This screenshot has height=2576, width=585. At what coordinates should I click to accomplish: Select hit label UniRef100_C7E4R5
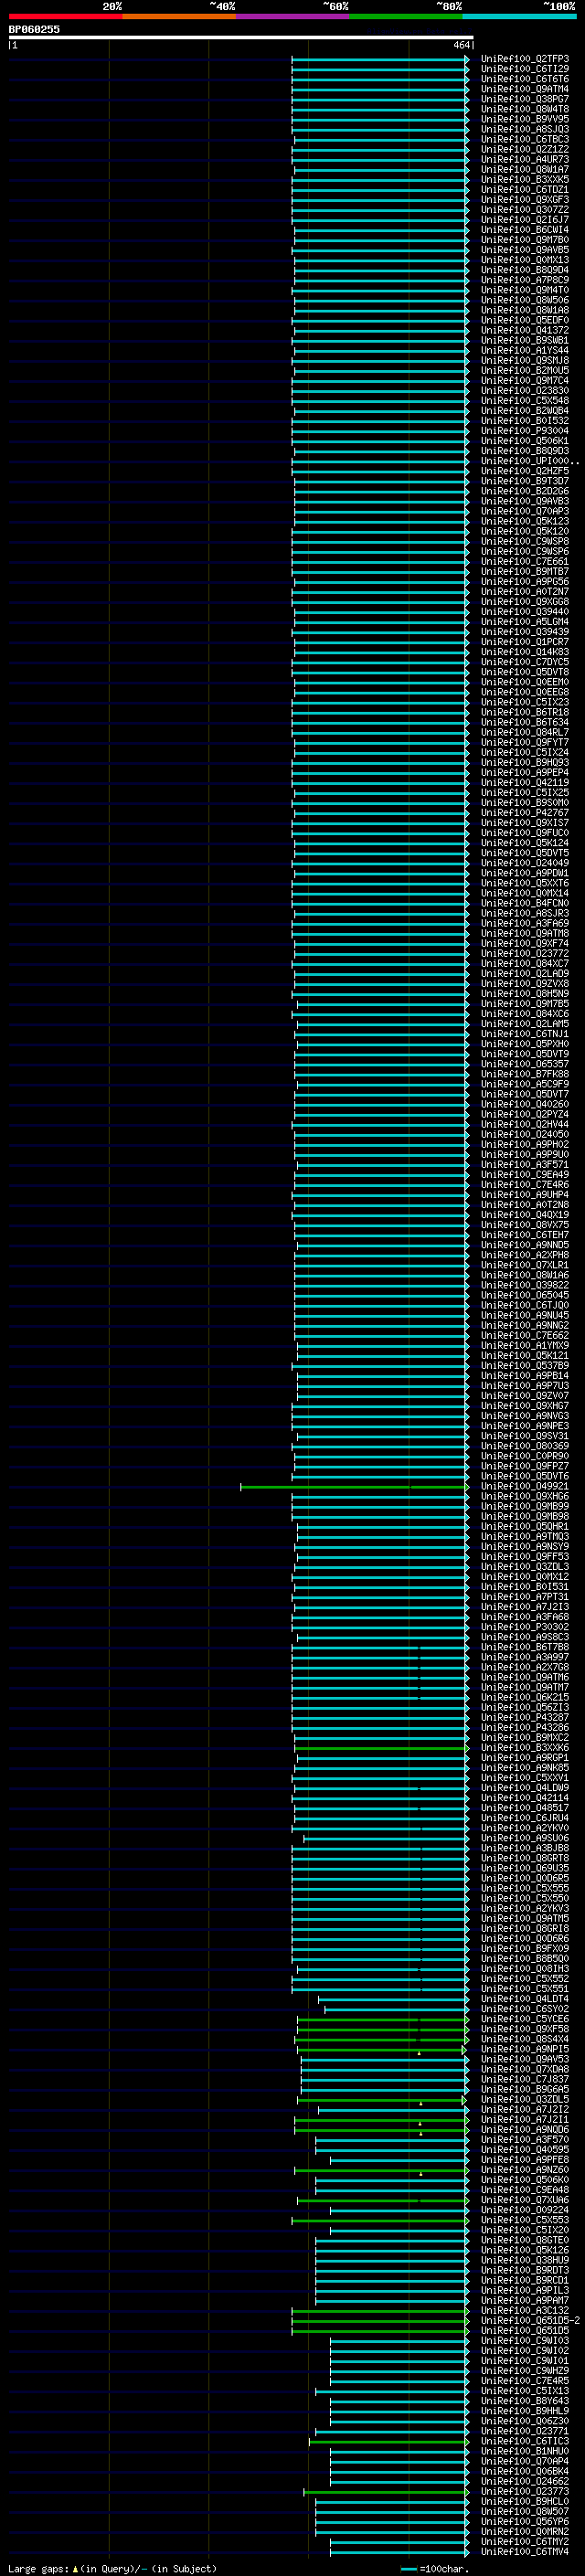(x=525, y=2381)
